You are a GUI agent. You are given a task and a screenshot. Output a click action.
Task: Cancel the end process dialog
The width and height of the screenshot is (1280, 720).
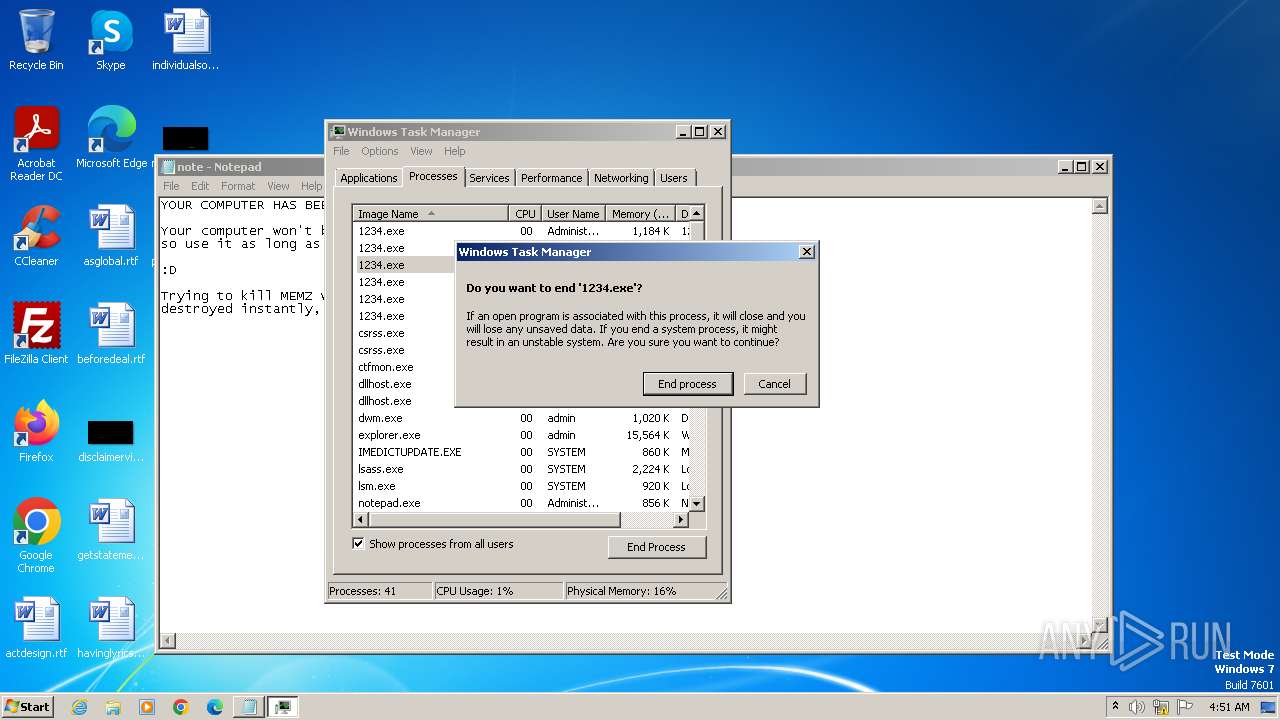(774, 384)
